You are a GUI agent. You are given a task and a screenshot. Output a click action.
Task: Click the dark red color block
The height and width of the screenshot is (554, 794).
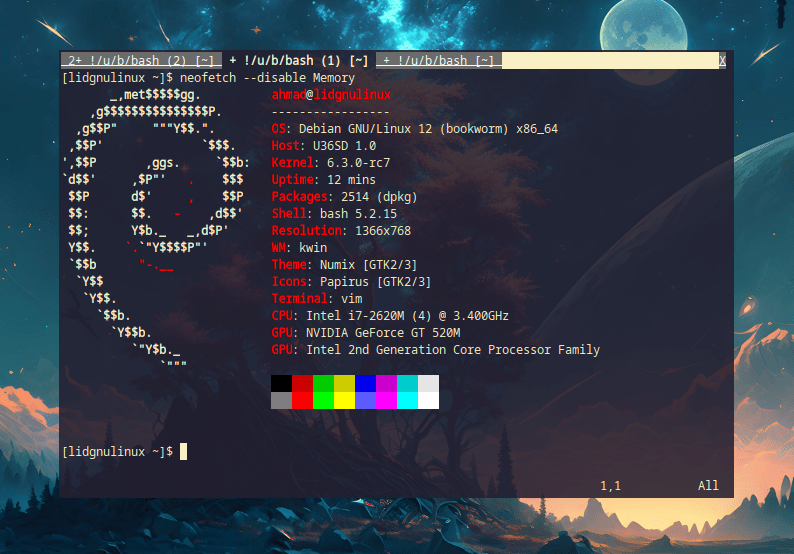[x=302, y=383]
